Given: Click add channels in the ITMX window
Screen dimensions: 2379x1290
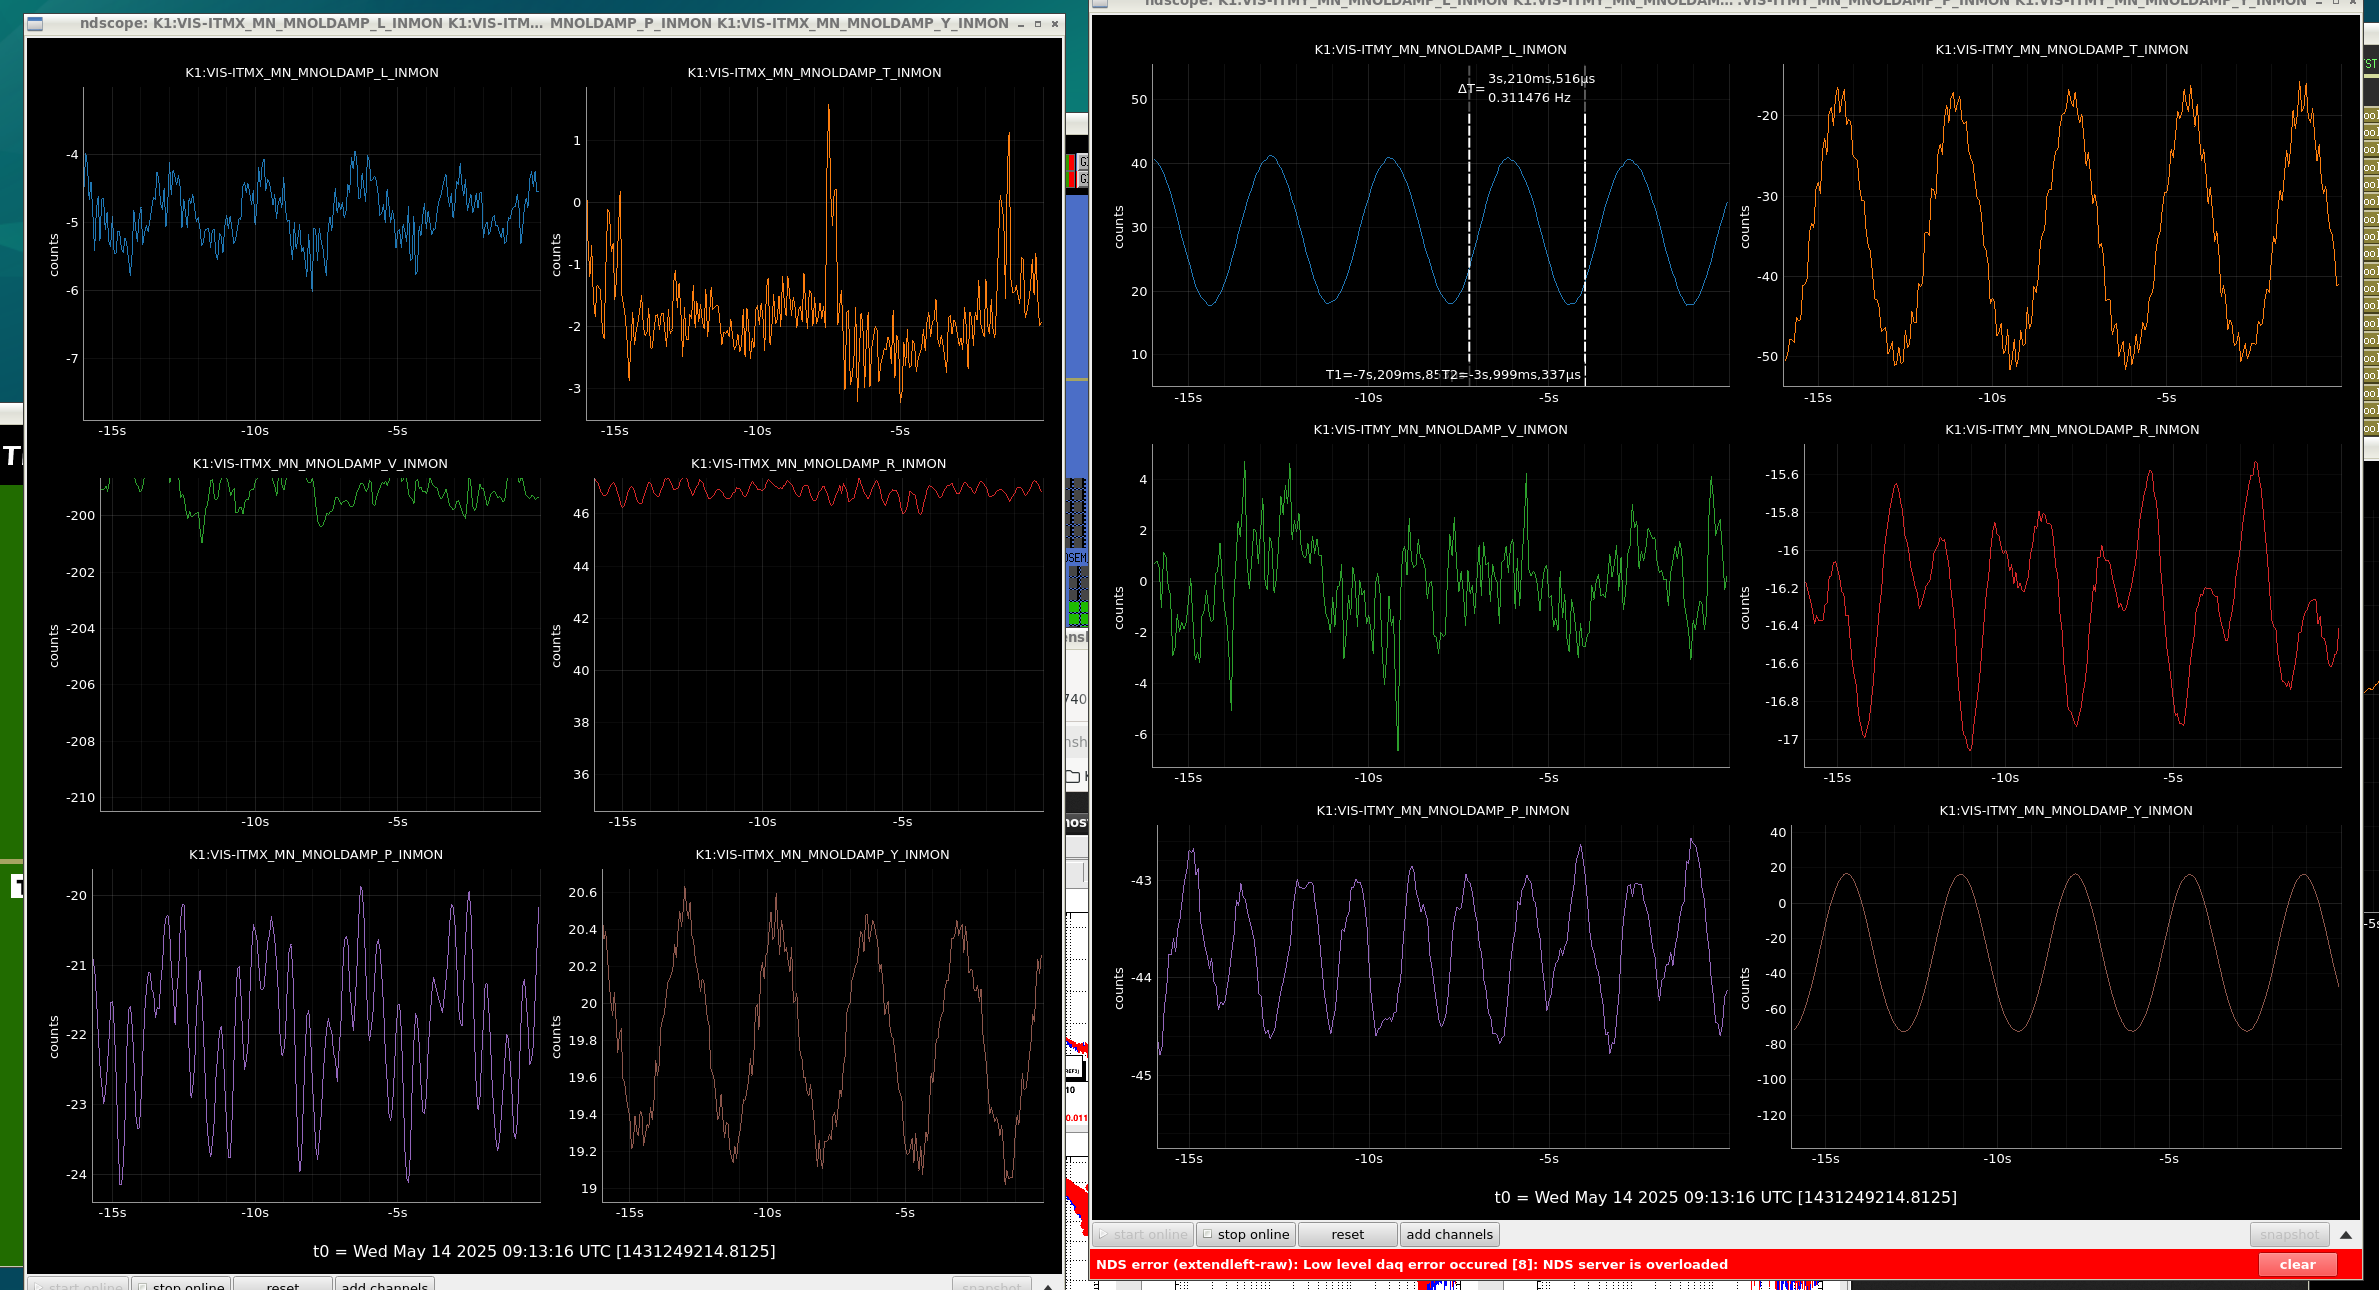Looking at the screenshot, I should coord(384,1284).
